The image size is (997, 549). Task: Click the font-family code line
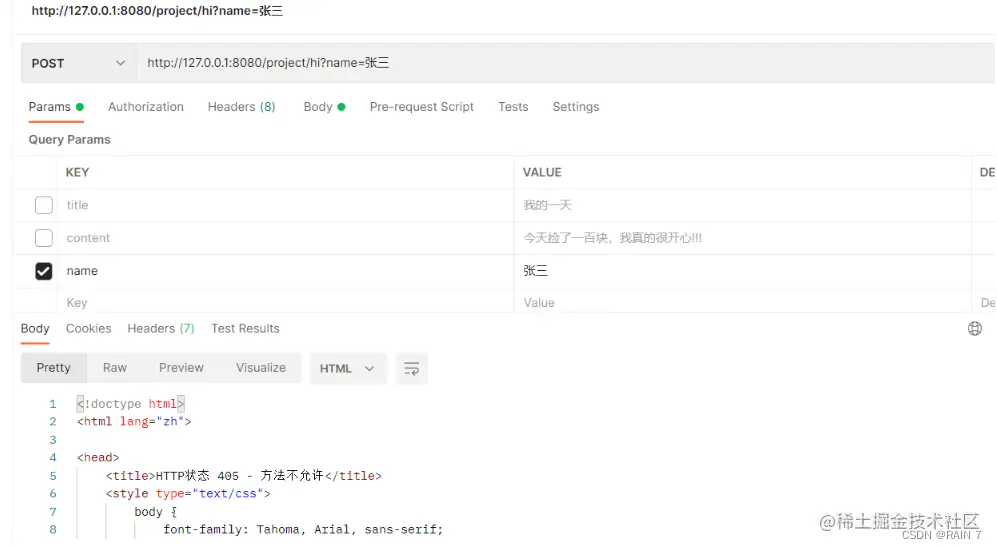coord(303,529)
